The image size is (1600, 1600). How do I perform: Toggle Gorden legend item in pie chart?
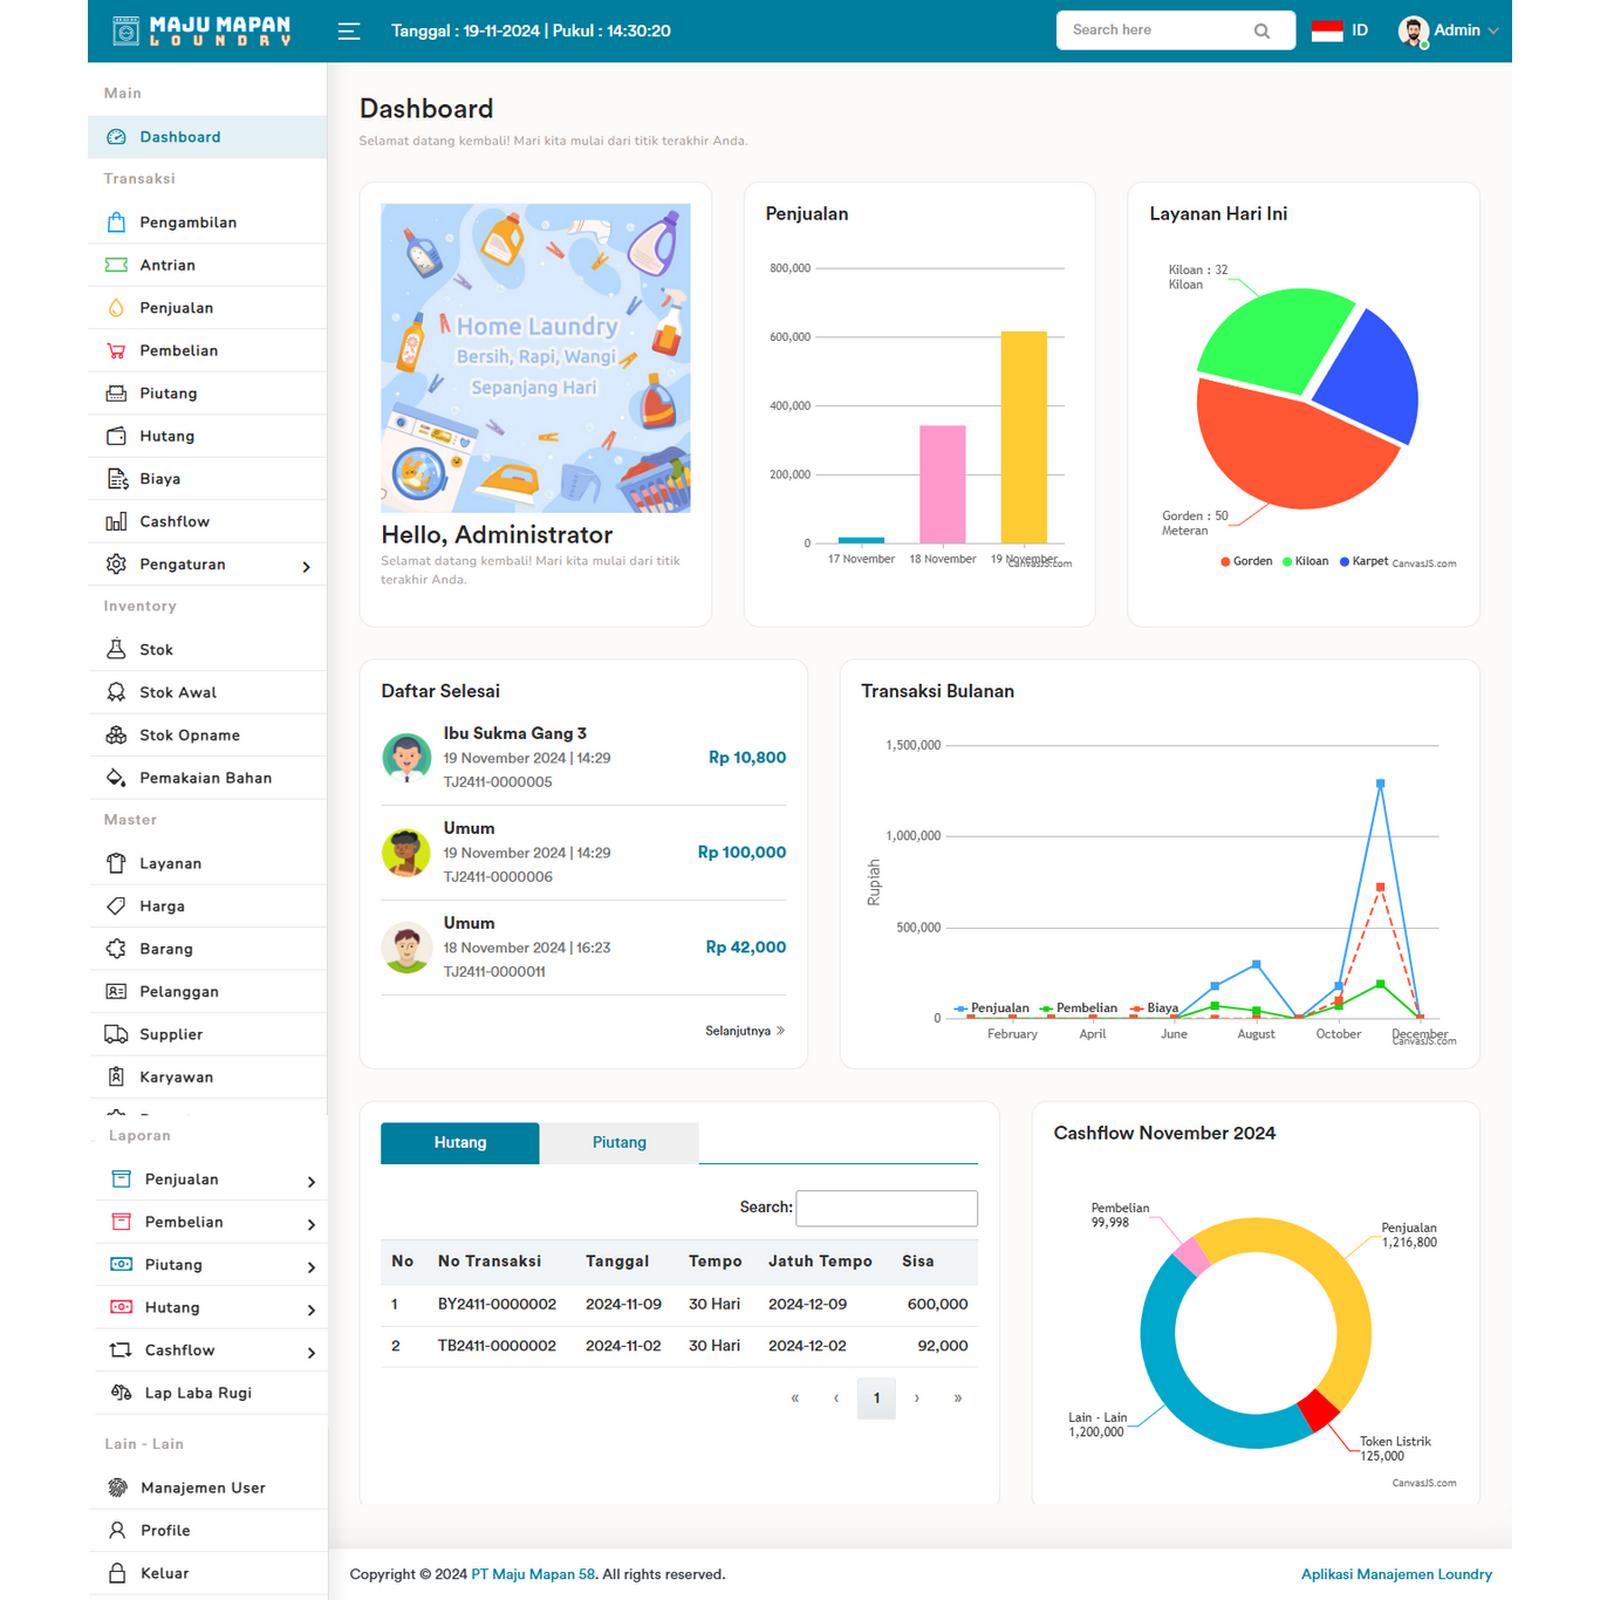tap(1246, 561)
